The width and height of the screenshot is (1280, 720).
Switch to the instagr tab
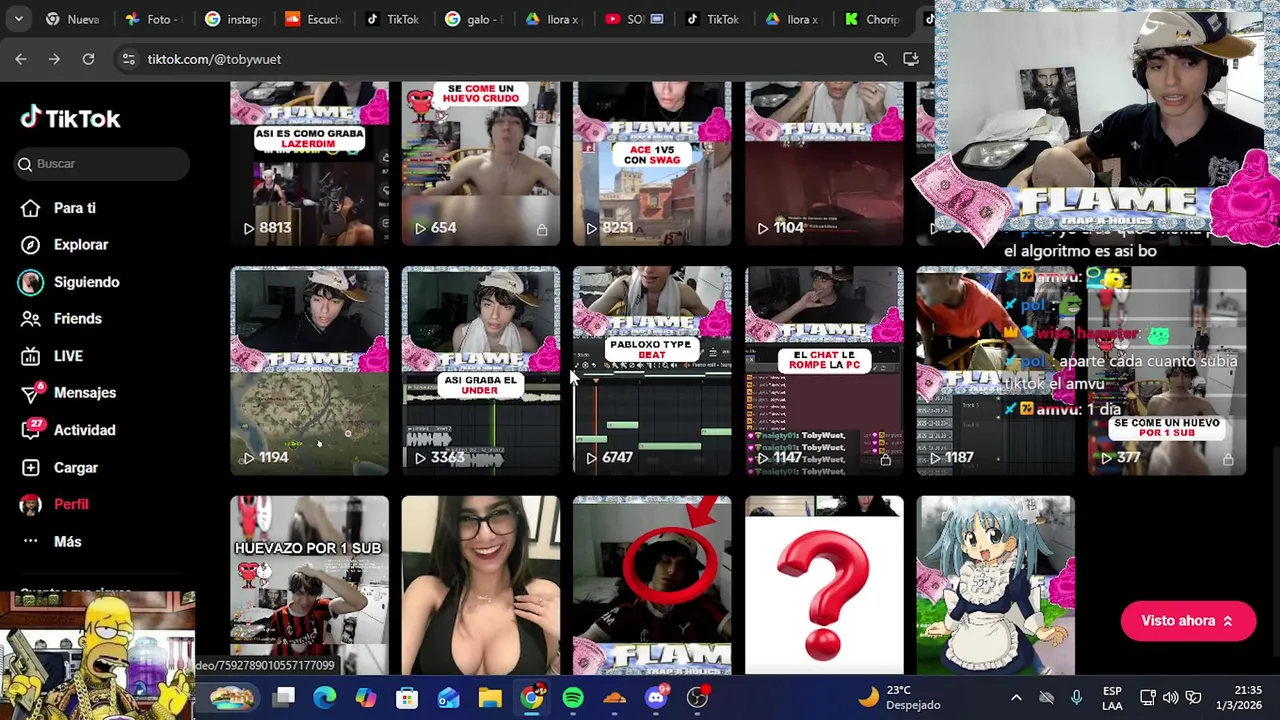point(232,19)
